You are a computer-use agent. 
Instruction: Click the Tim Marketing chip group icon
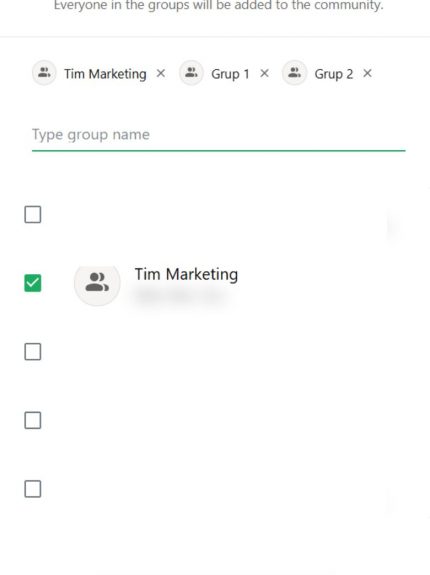click(44, 73)
